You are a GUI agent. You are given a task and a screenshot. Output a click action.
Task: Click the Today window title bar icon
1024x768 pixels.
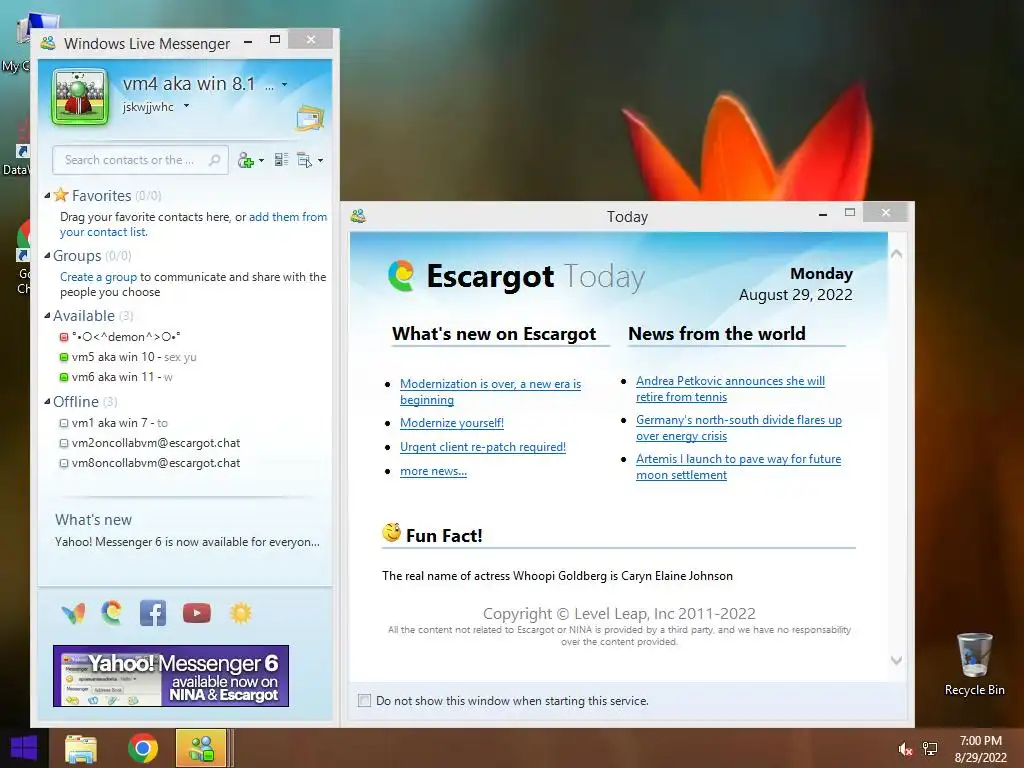click(x=358, y=216)
